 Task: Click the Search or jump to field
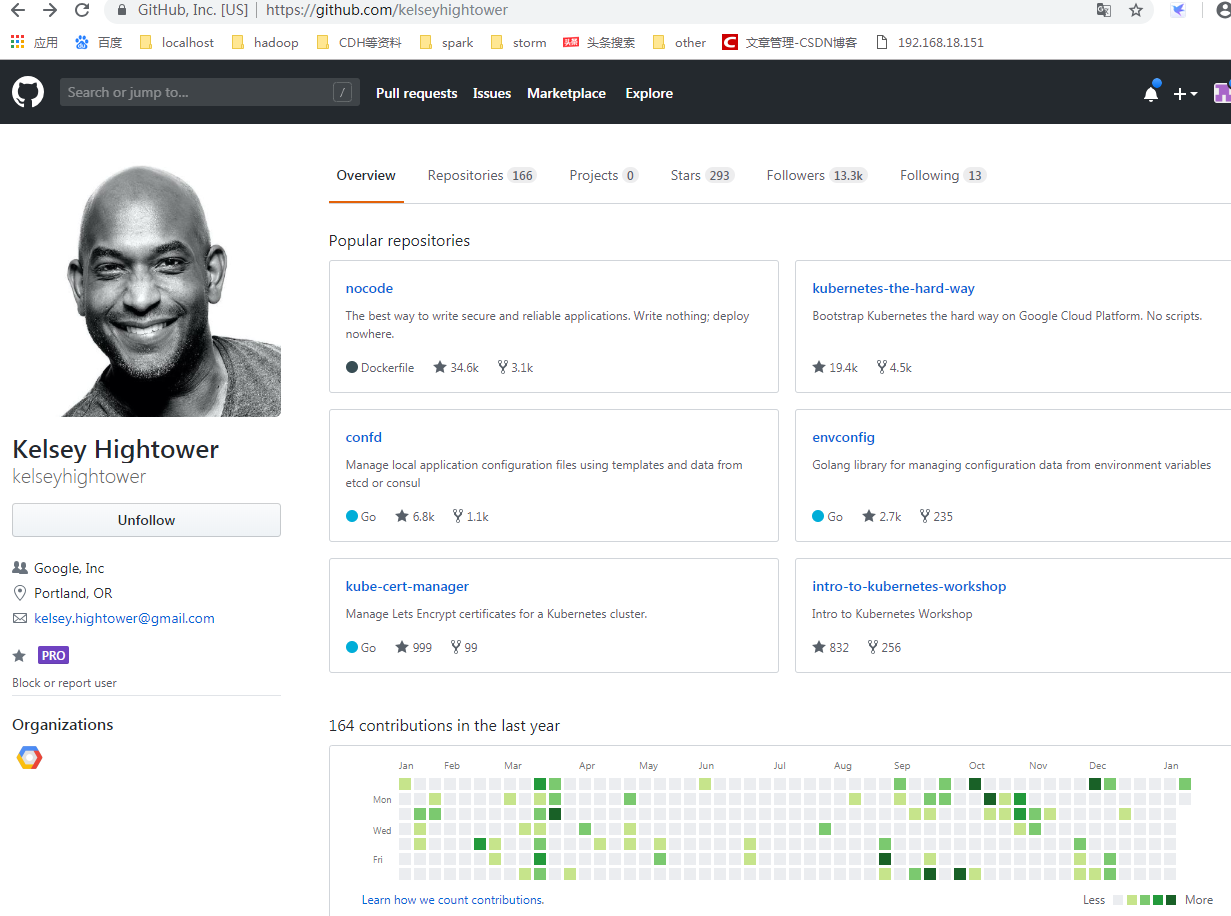click(x=208, y=92)
